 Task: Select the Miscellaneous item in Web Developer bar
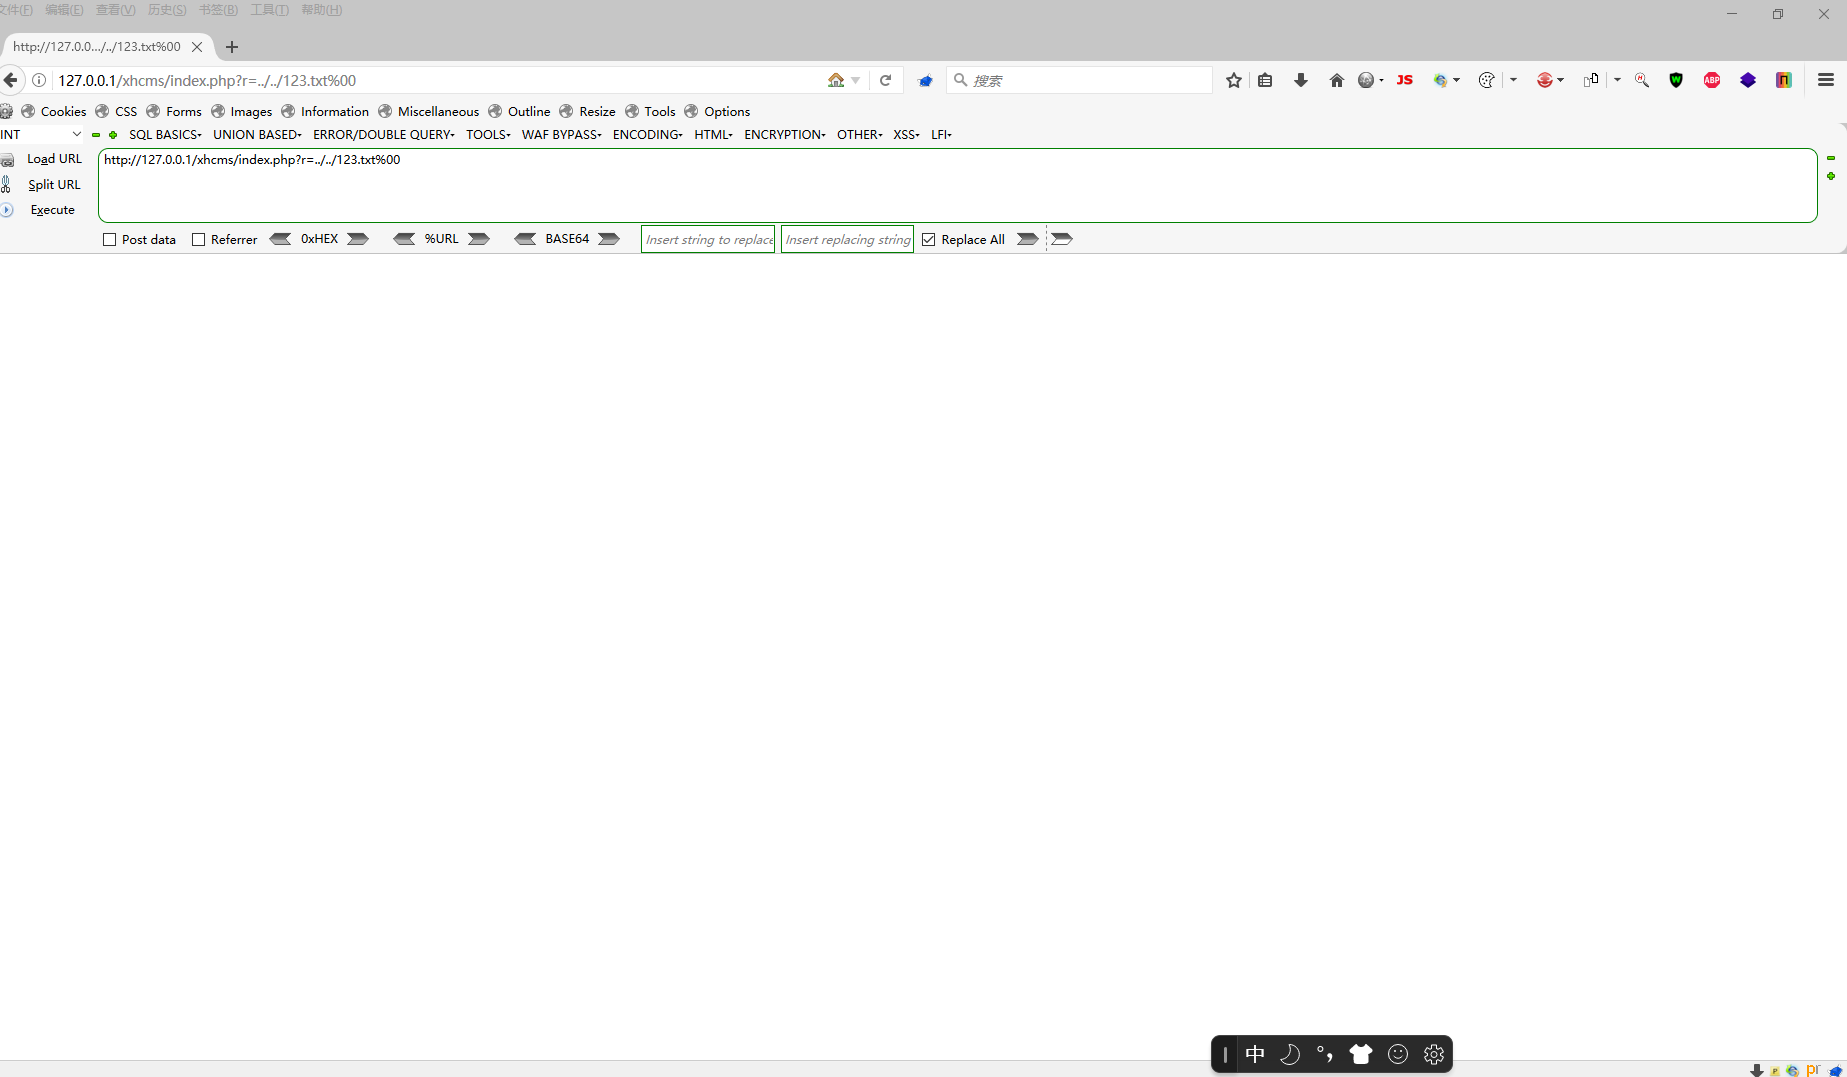(438, 111)
